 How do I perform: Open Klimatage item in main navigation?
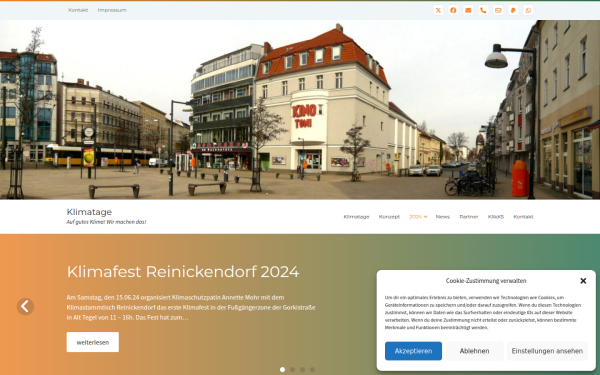click(x=356, y=217)
